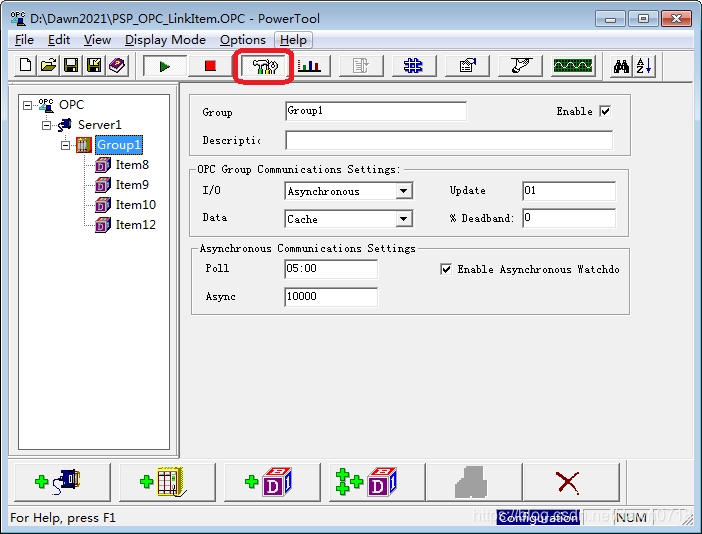702x534 pixels.
Task: Select the OPC root label in tree
Action: tap(72, 105)
